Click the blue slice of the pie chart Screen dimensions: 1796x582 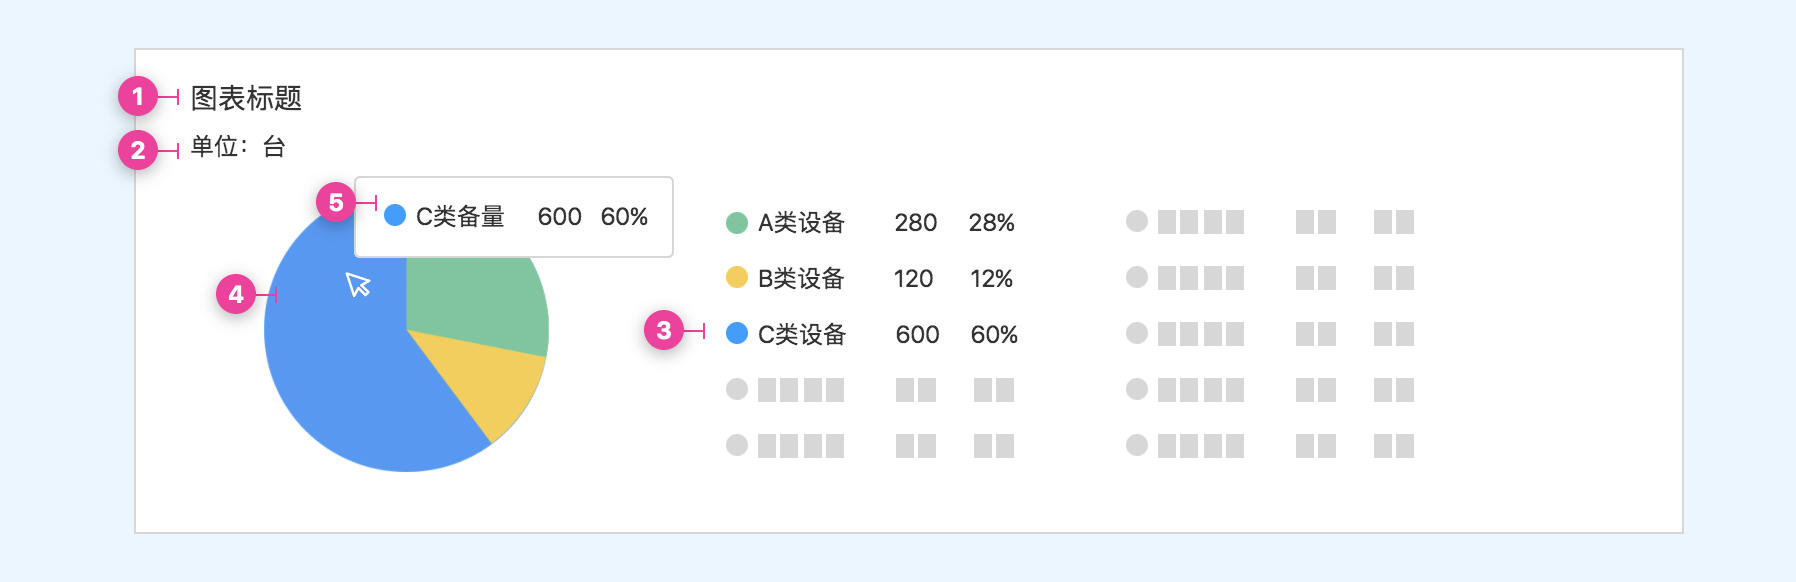(x=350, y=380)
